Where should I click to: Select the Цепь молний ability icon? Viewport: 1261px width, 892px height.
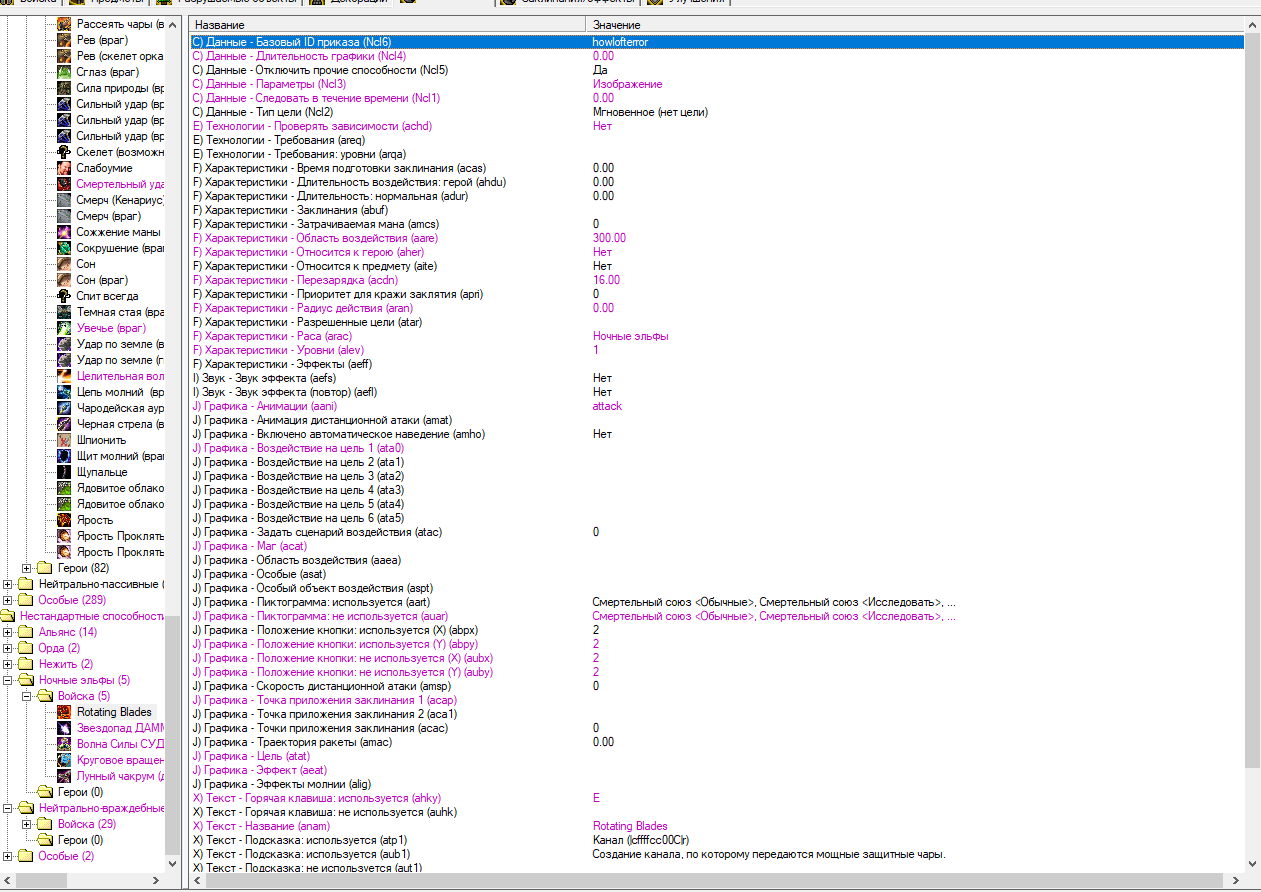click(64, 392)
